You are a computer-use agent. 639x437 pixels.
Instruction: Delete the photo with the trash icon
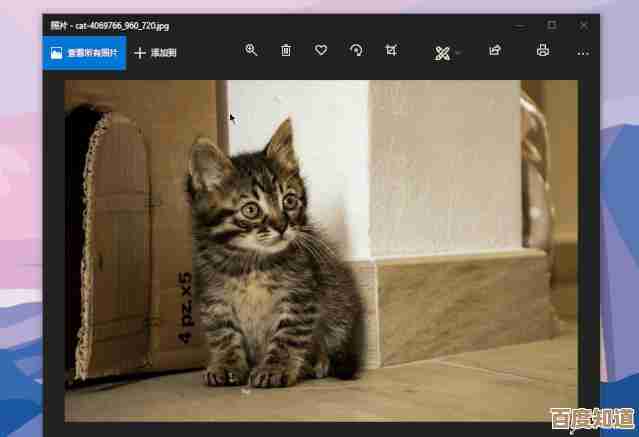(x=286, y=51)
